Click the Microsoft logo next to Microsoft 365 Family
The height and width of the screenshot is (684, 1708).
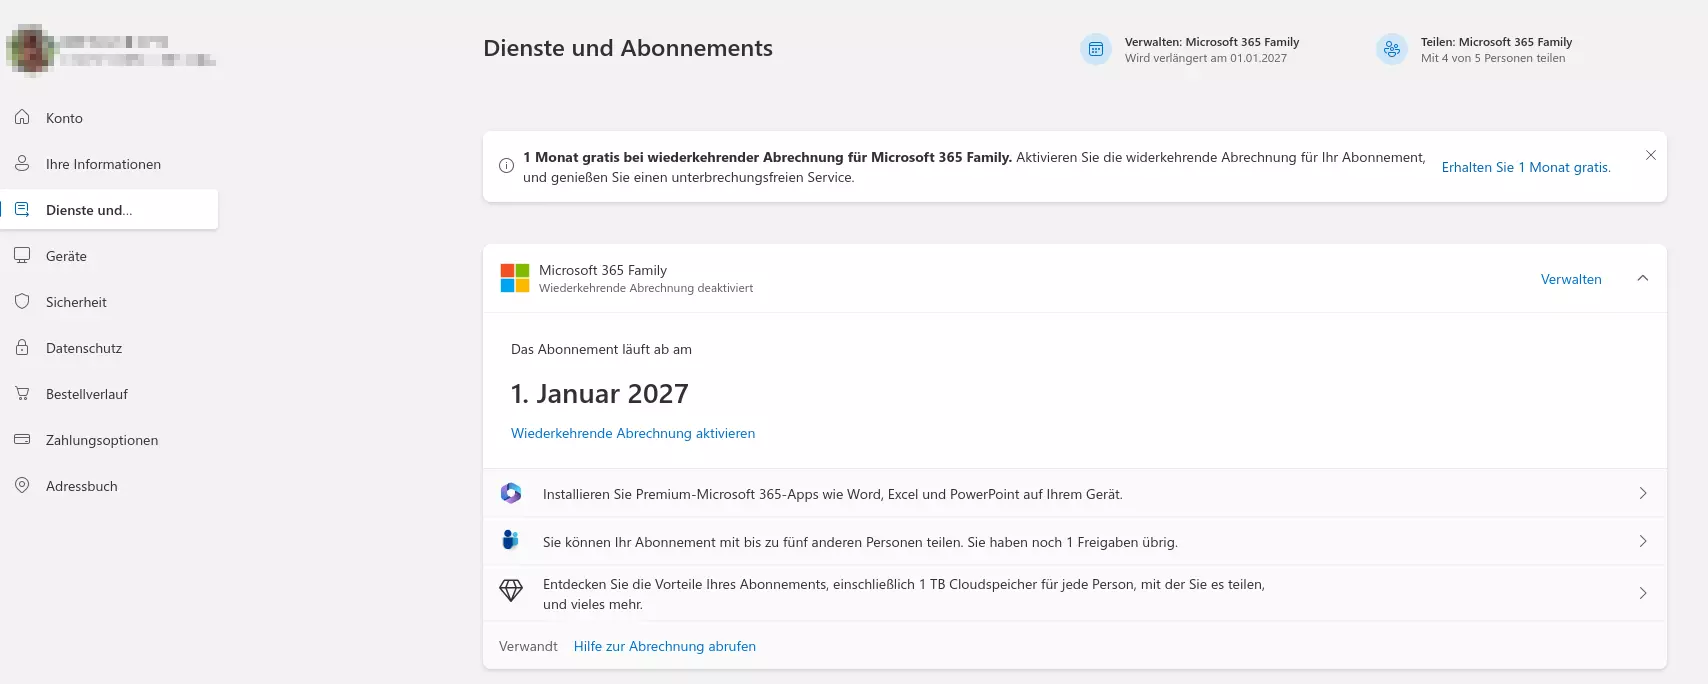click(x=515, y=278)
